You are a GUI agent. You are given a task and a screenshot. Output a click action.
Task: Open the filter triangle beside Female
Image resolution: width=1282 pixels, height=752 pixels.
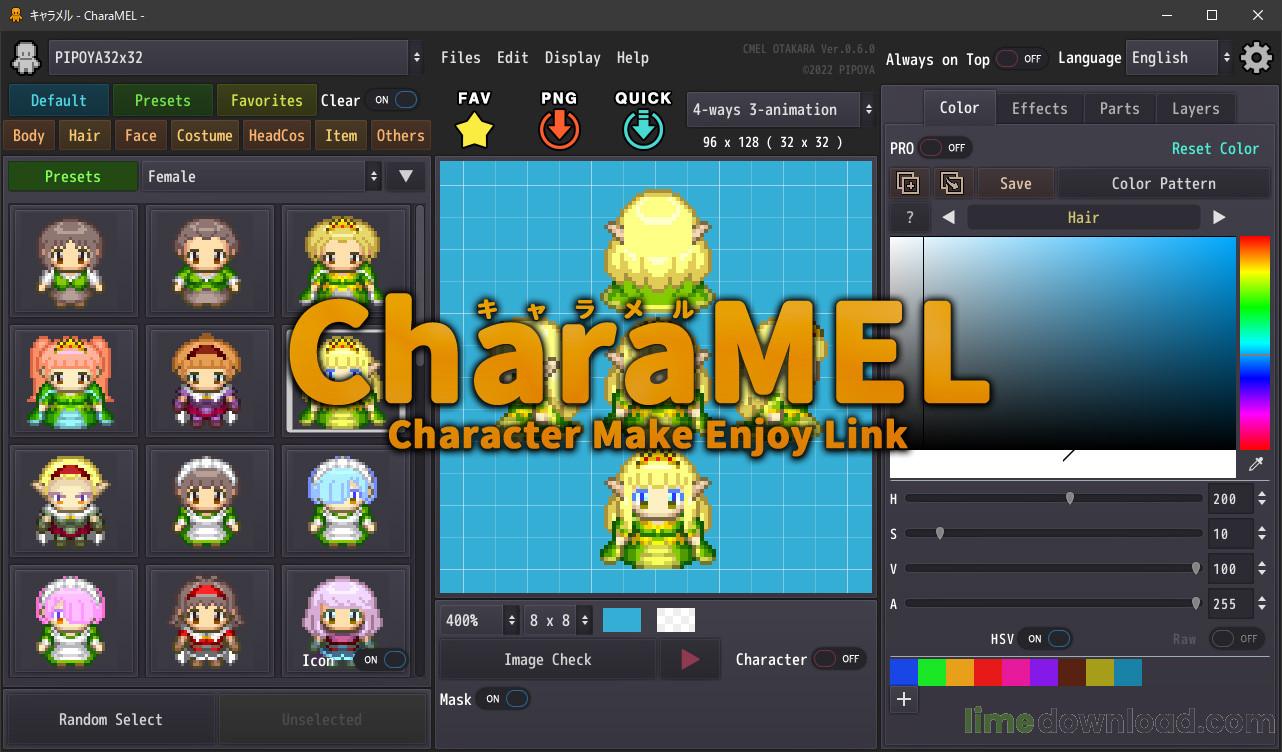(405, 176)
